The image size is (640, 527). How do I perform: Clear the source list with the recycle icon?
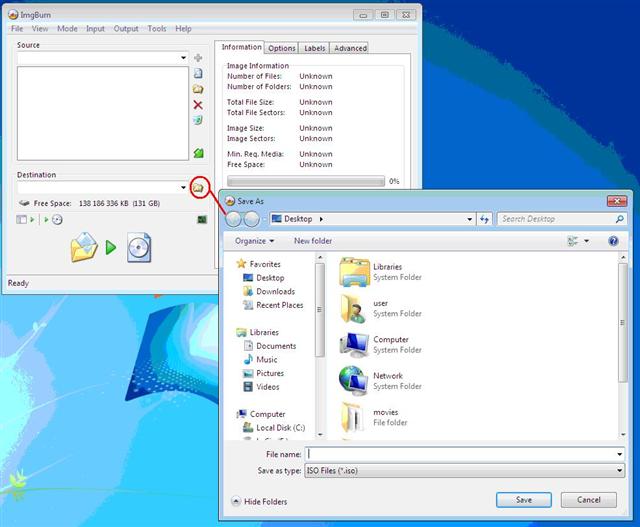click(198, 120)
